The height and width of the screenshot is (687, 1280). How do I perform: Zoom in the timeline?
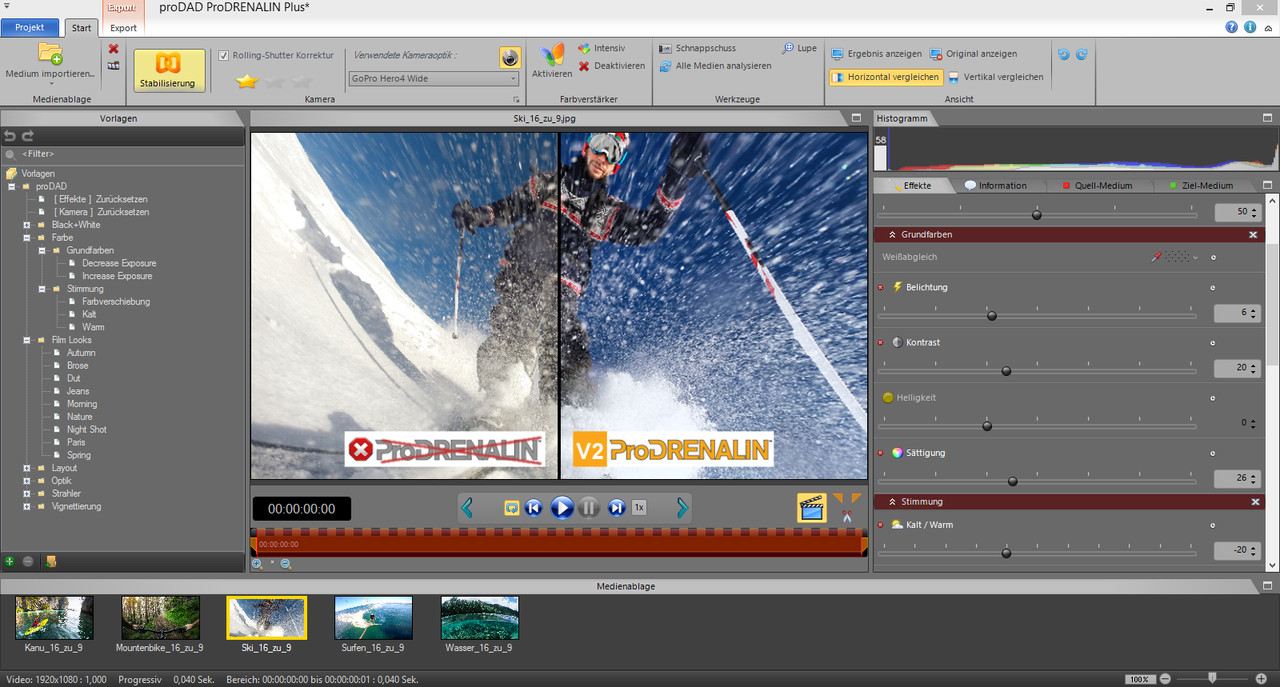pyautogui.click(x=257, y=564)
